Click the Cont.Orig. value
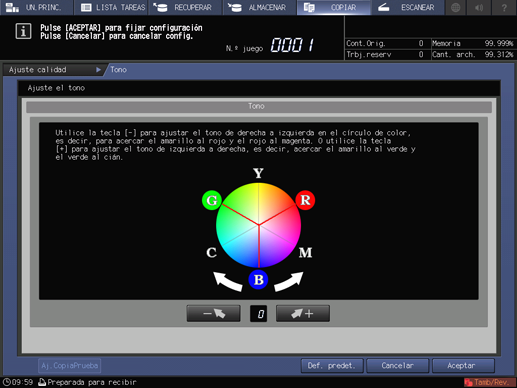 point(421,43)
